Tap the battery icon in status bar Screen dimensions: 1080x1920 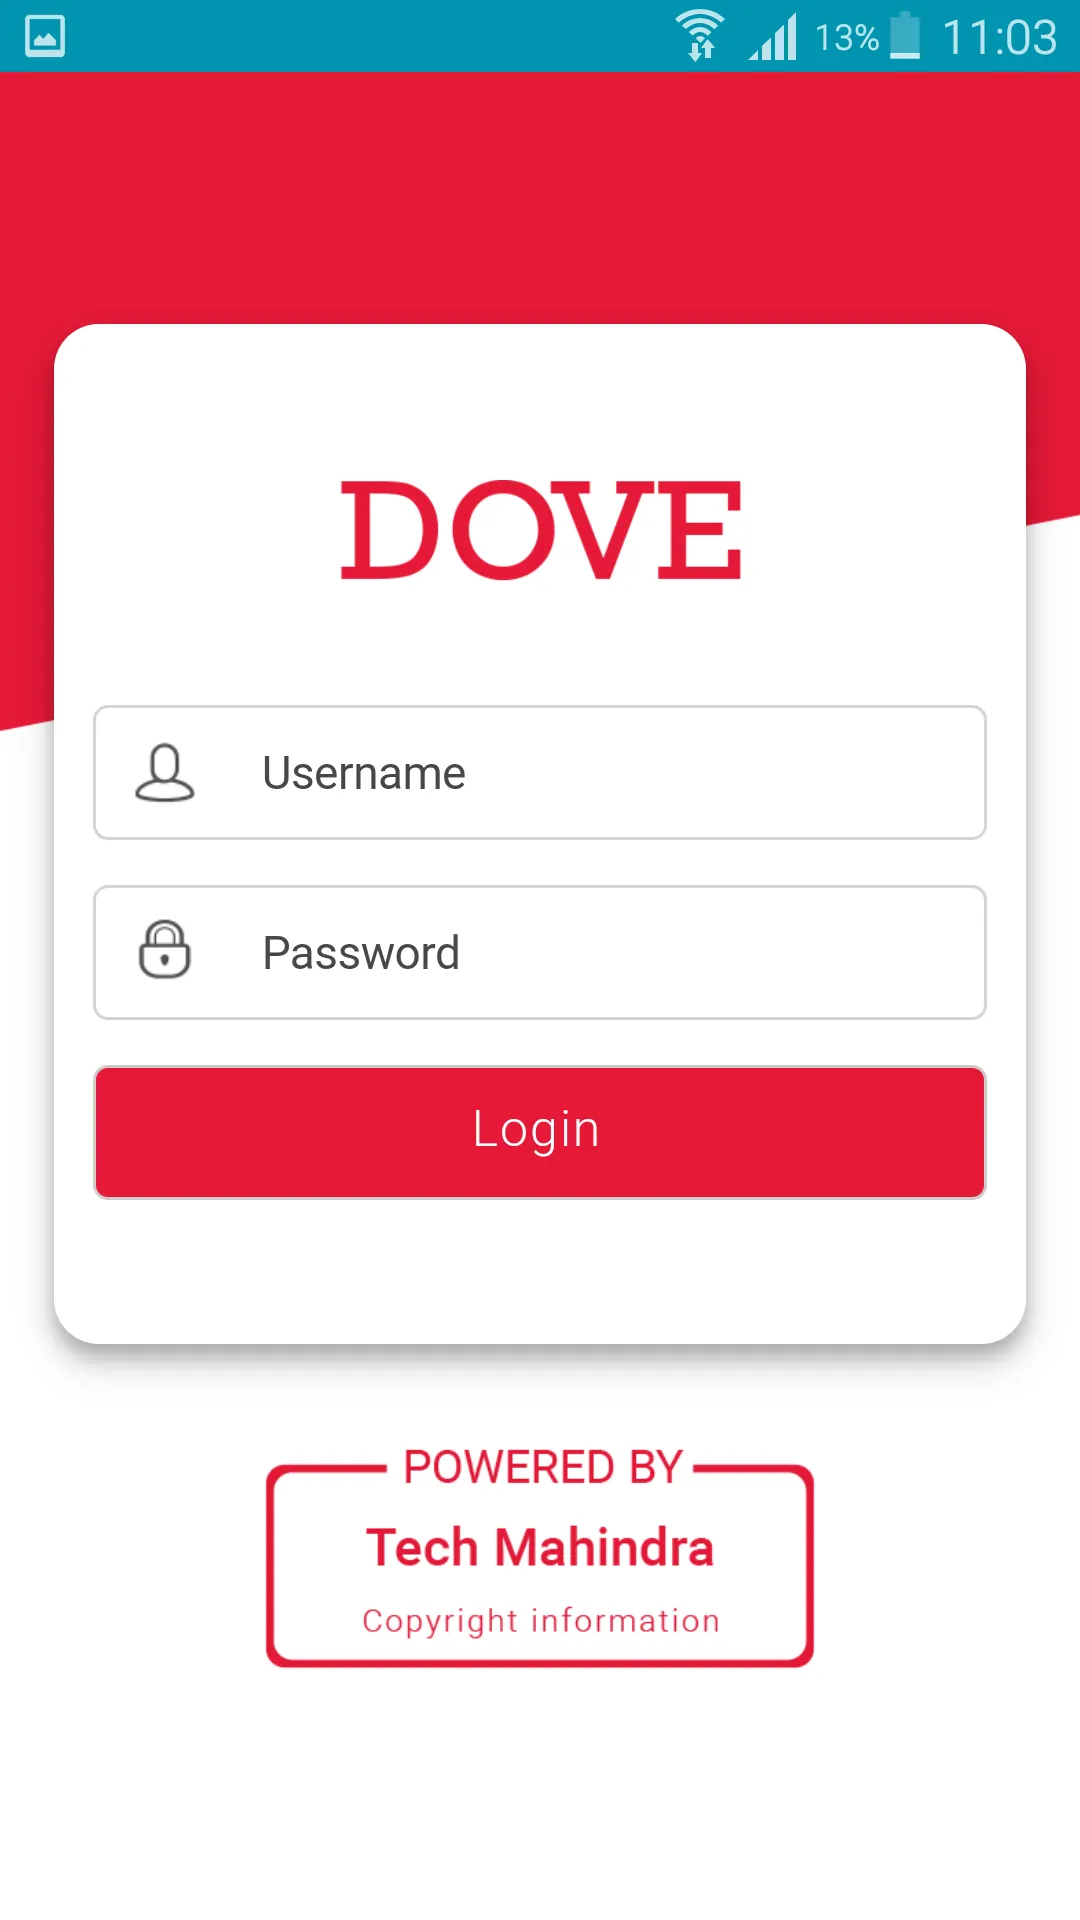(905, 36)
